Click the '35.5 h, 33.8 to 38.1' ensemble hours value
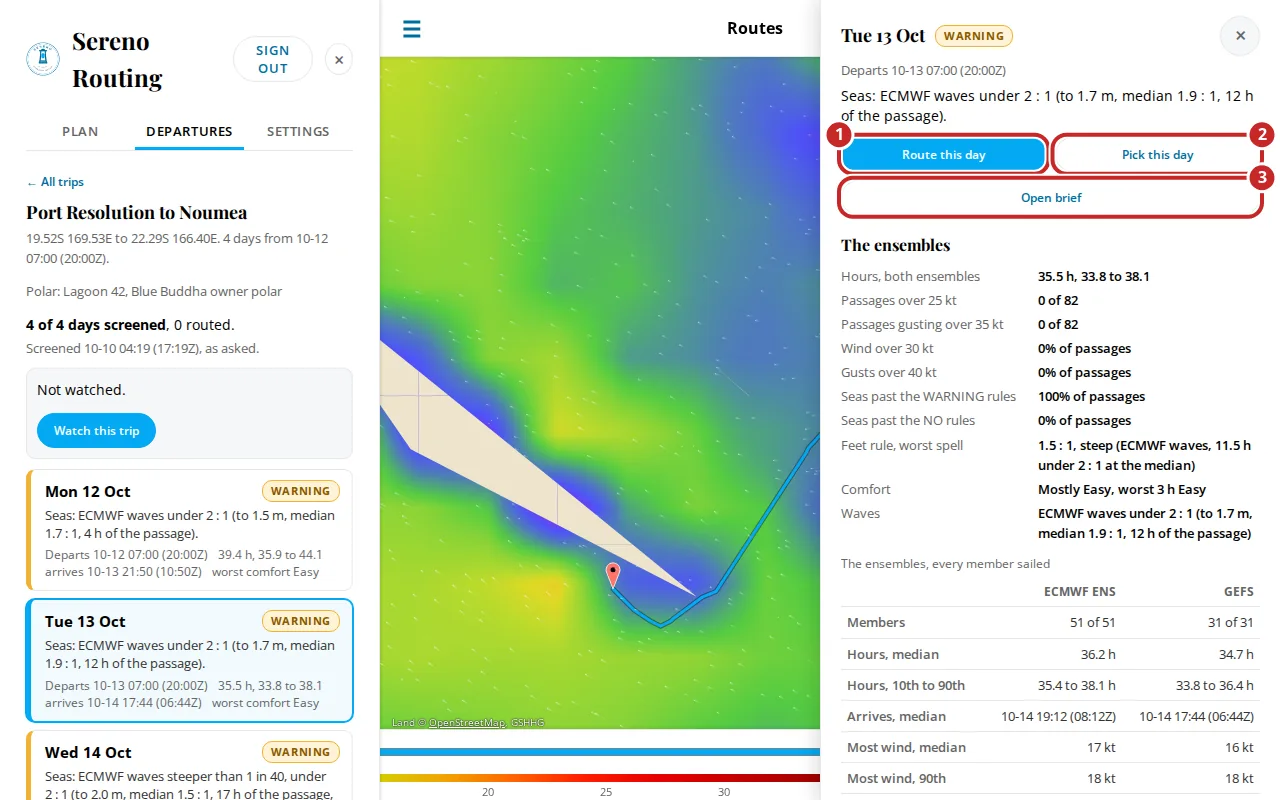 pyautogui.click(x=1093, y=277)
